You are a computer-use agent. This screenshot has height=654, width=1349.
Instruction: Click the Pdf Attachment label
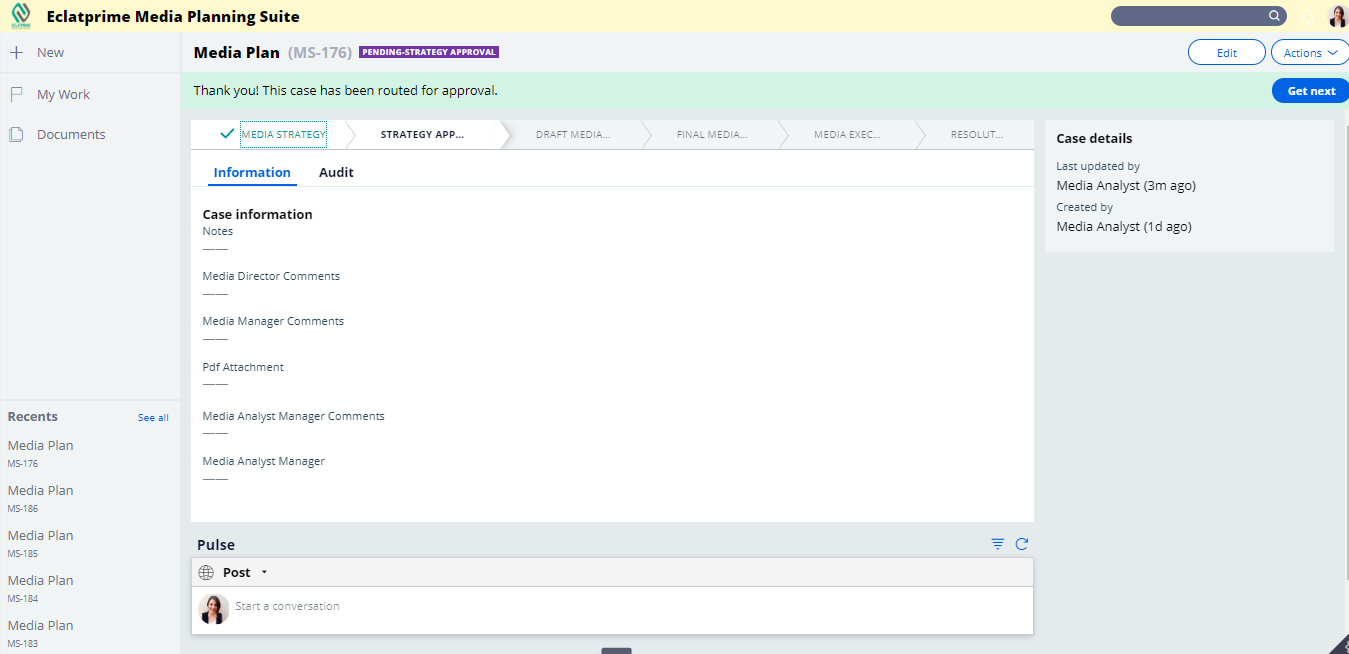tap(243, 367)
